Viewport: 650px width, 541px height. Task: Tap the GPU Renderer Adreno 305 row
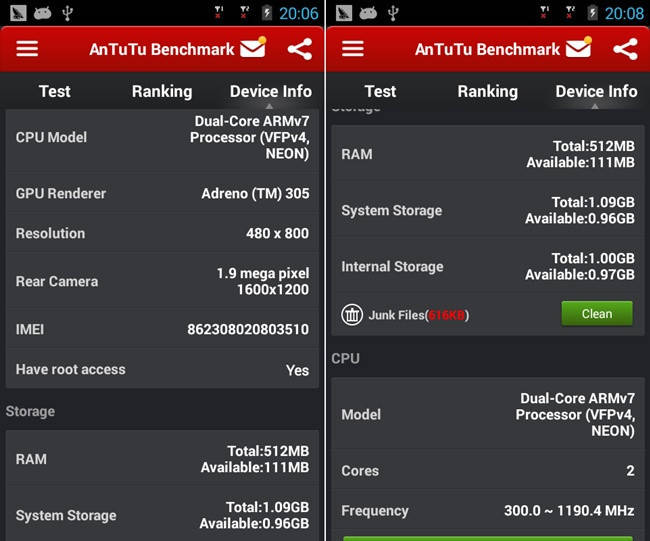click(162, 193)
